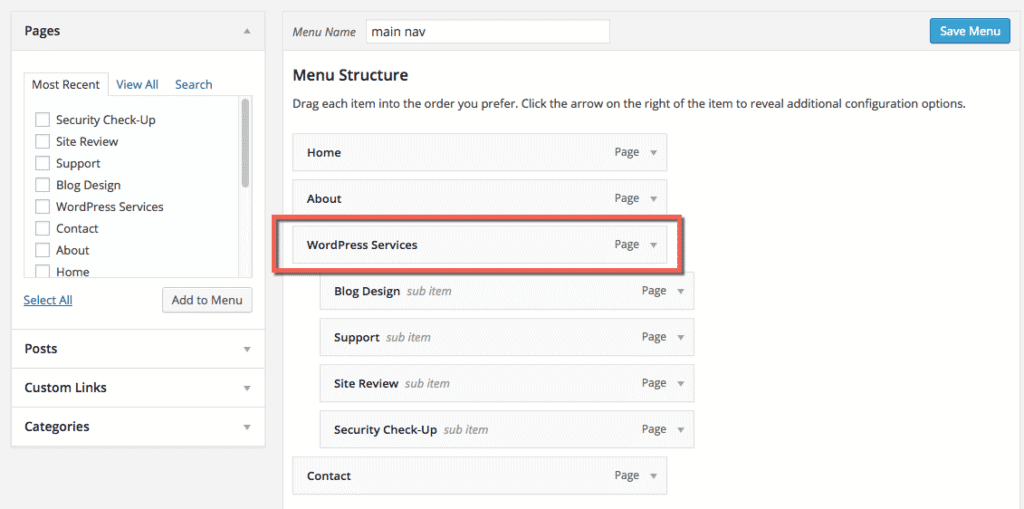
Task: Click the Menu Name input field
Action: pos(488,31)
